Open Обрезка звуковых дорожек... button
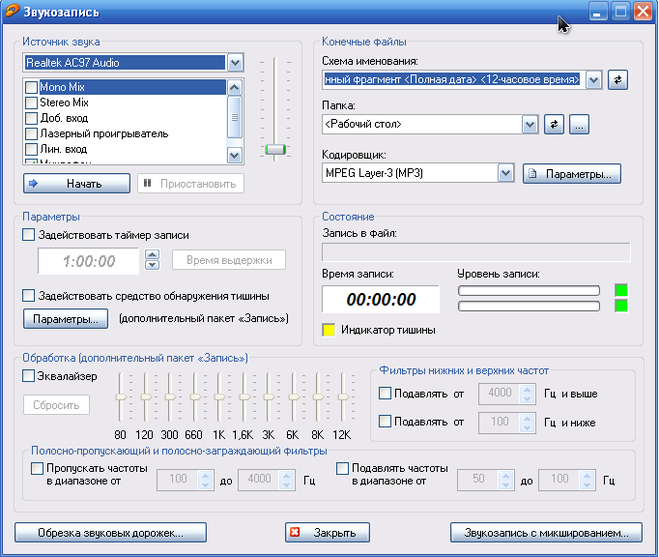The width and height of the screenshot is (659, 557). (x=111, y=533)
